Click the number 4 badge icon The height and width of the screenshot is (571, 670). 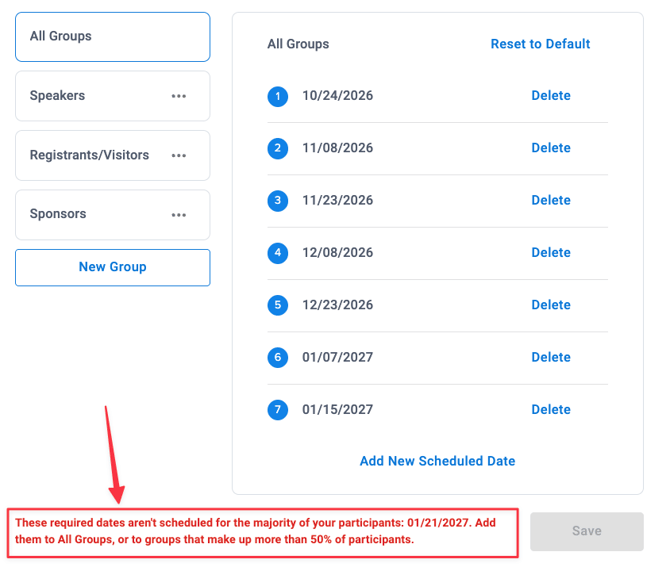(278, 253)
